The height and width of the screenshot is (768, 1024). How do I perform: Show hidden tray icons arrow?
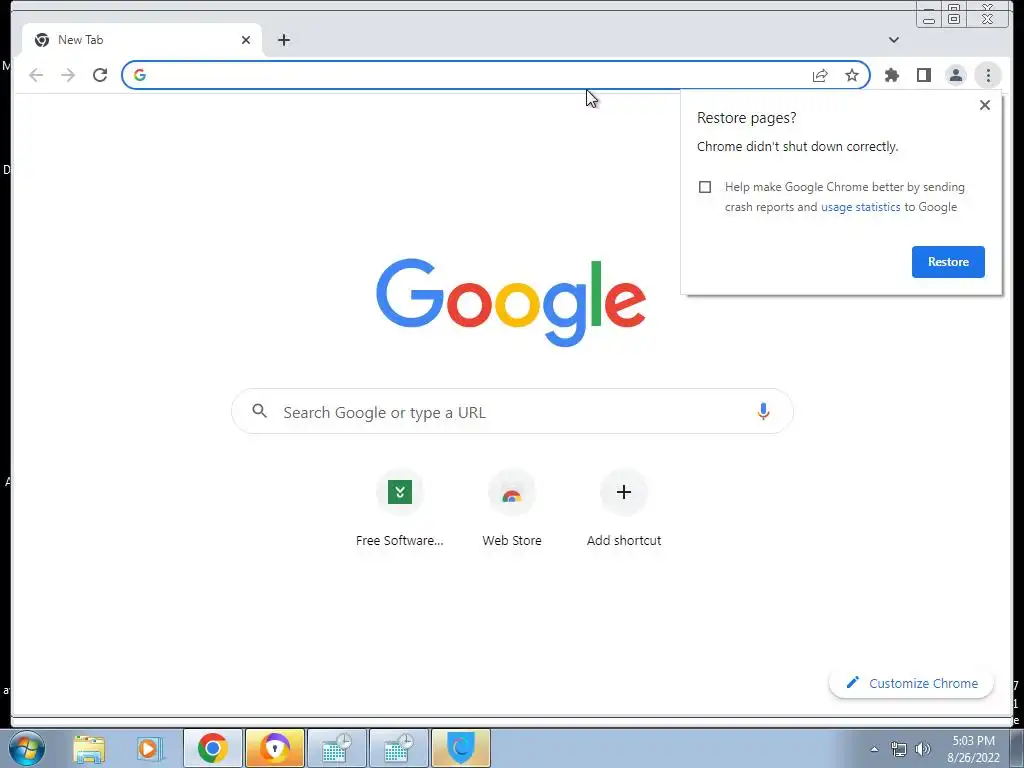(874, 749)
